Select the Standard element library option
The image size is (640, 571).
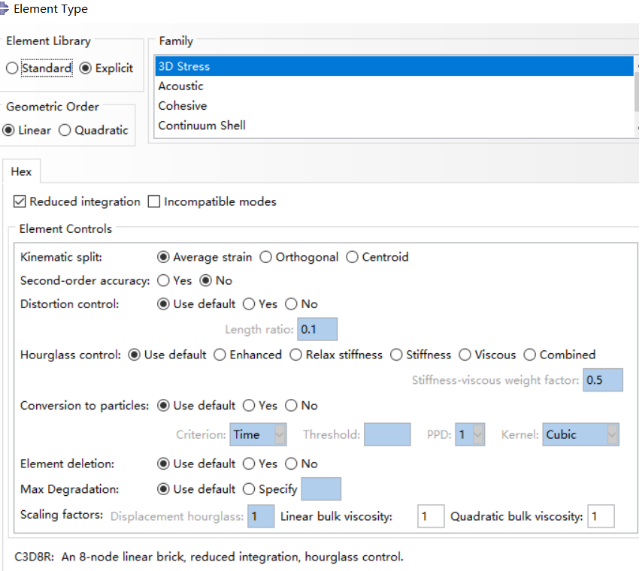click(x=13, y=68)
